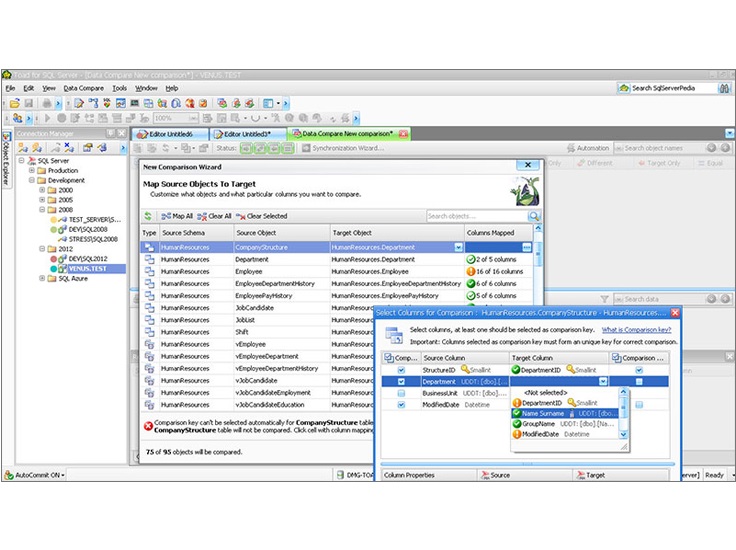Toggle the compare checkbox for ModifiedDate source row

coord(401,405)
